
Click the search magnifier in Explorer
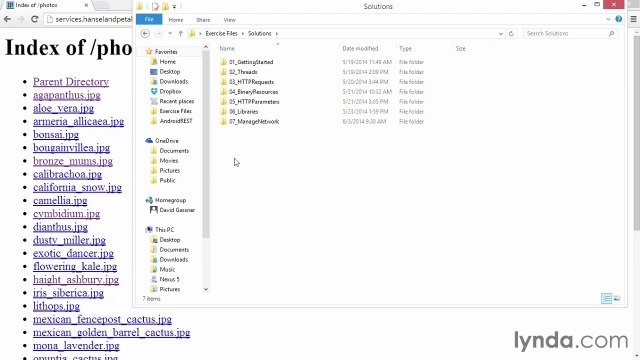[x=611, y=33]
